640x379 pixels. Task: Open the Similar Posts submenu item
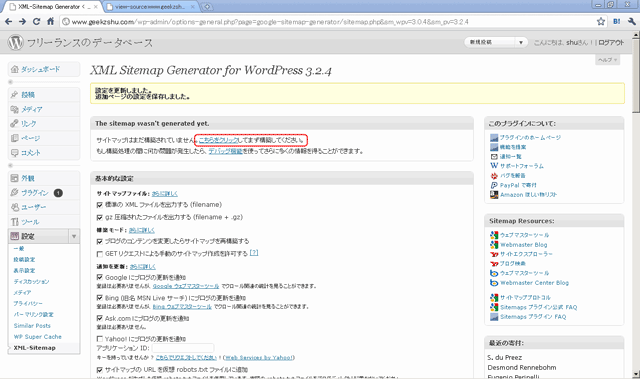tap(32, 326)
